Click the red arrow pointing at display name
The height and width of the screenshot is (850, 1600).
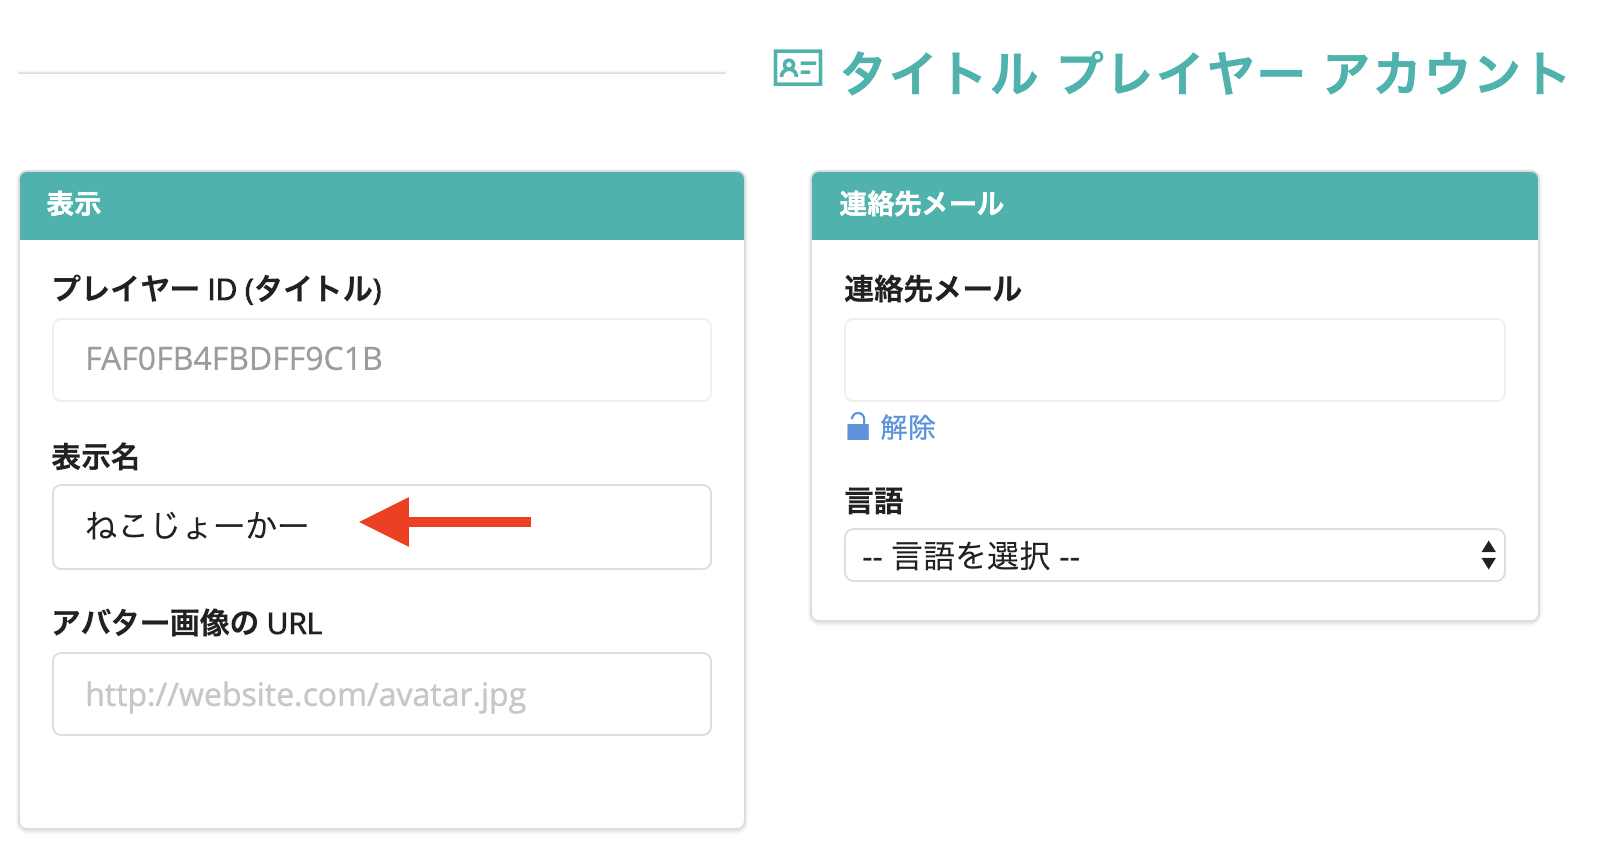tap(446, 521)
